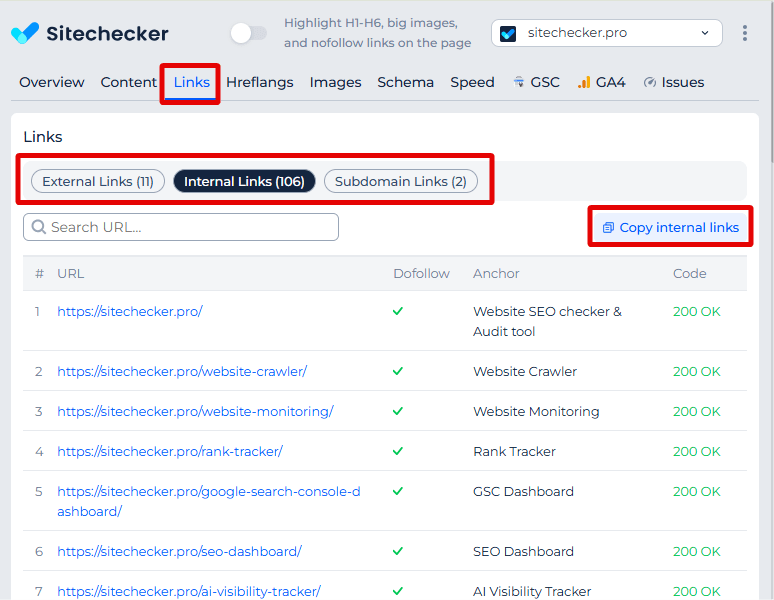Click 200 OK code in website-crawler row
The image size is (774, 600).
(x=697, y=371)
